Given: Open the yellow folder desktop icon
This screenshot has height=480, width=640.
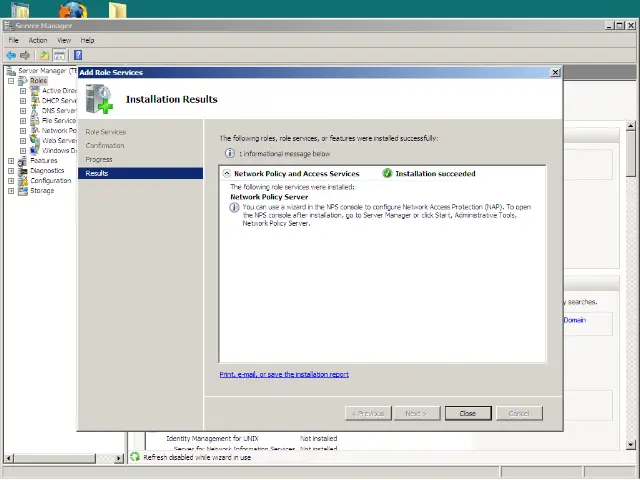Looking at the screenshot, I should click(118, 10).
